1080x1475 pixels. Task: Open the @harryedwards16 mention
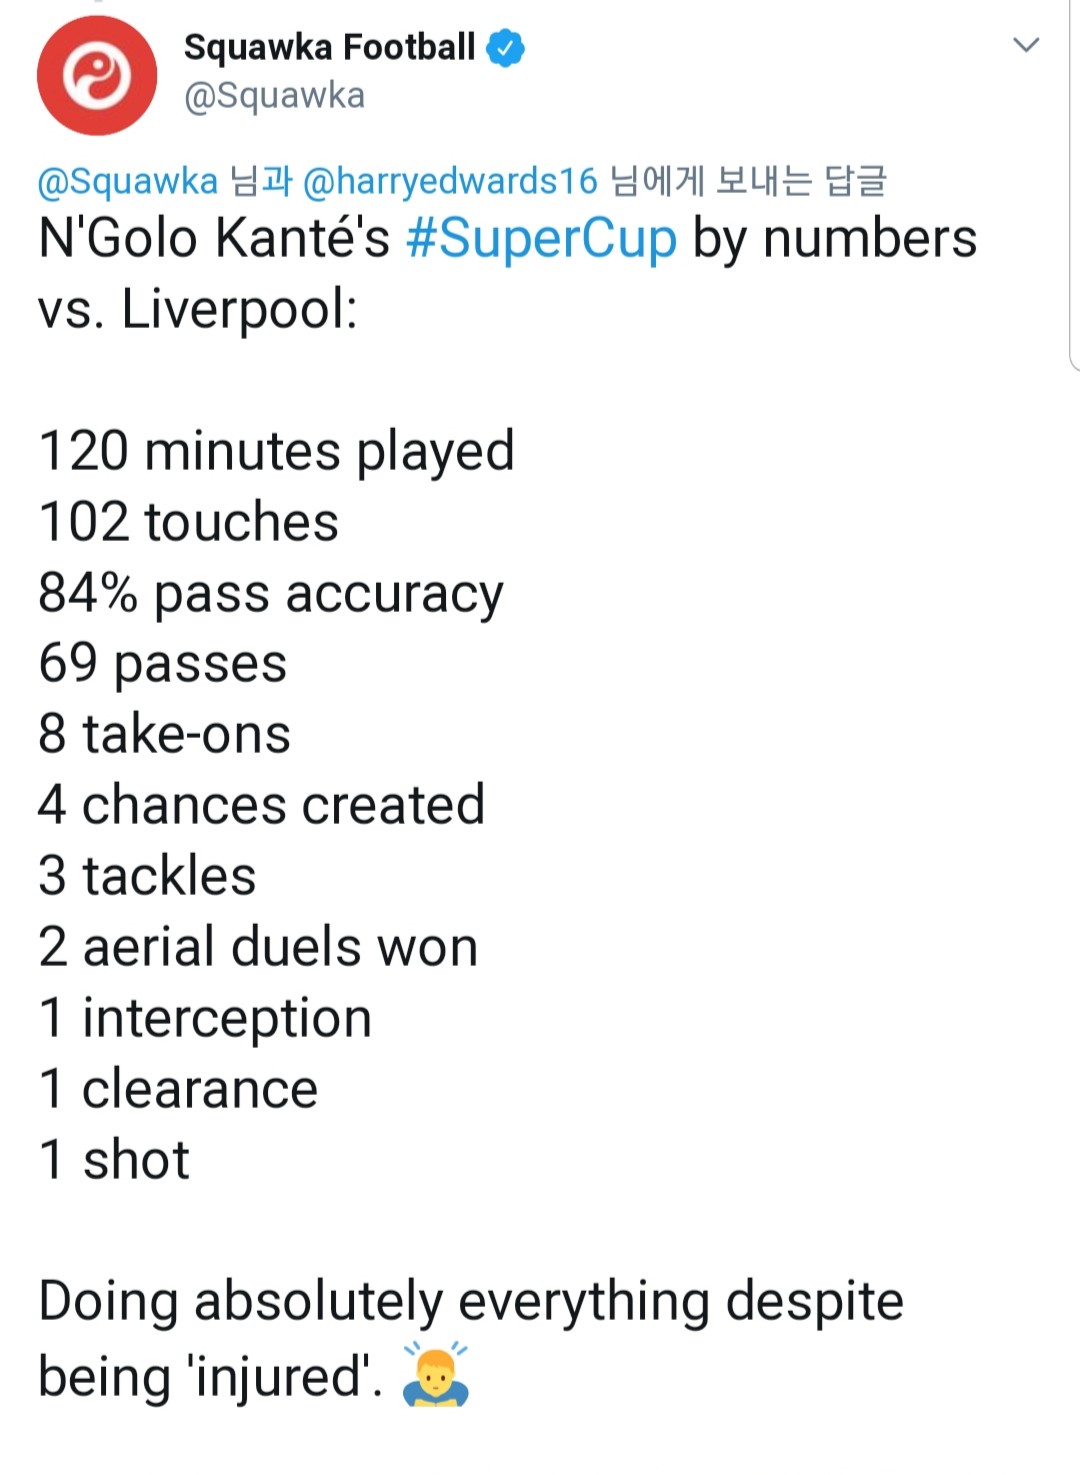pyautogui.click(x=450, y=181)
